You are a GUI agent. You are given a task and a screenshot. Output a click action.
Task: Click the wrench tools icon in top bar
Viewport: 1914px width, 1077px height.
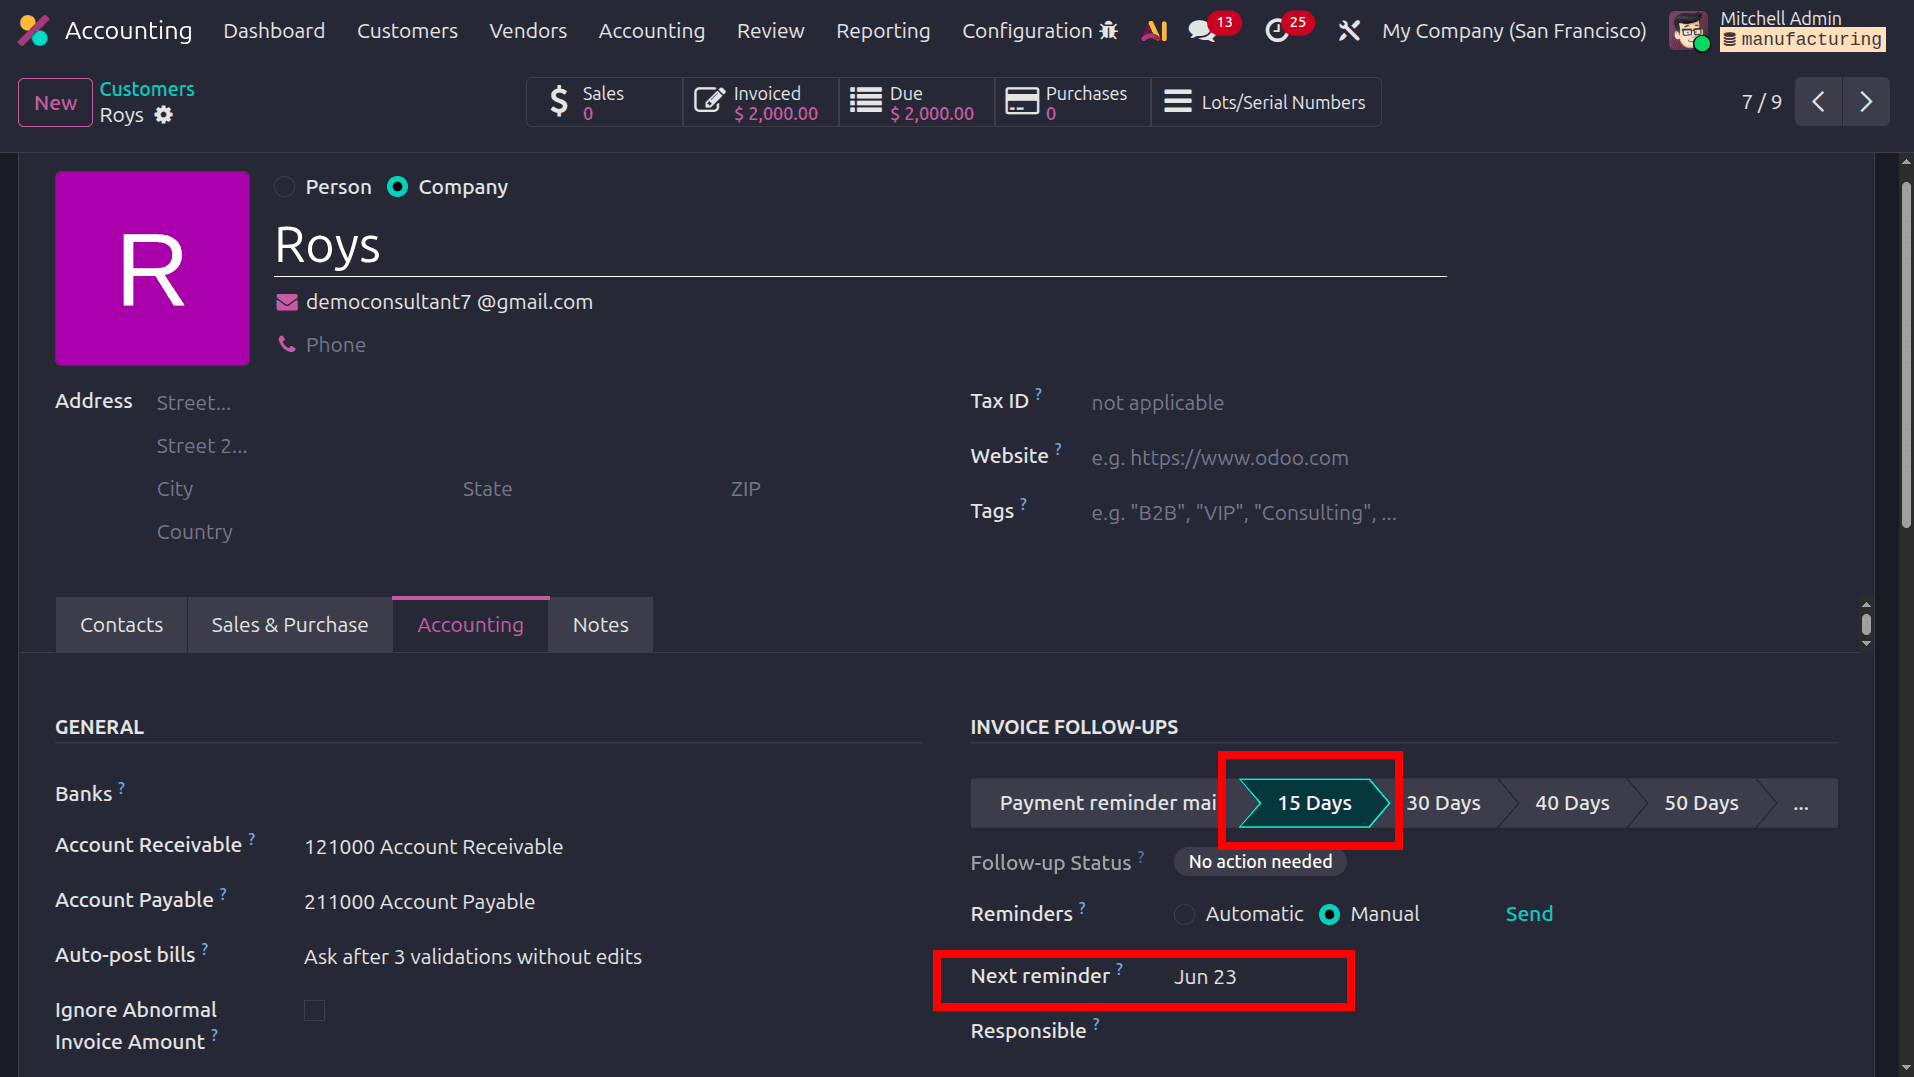(x=1349, y=31)
